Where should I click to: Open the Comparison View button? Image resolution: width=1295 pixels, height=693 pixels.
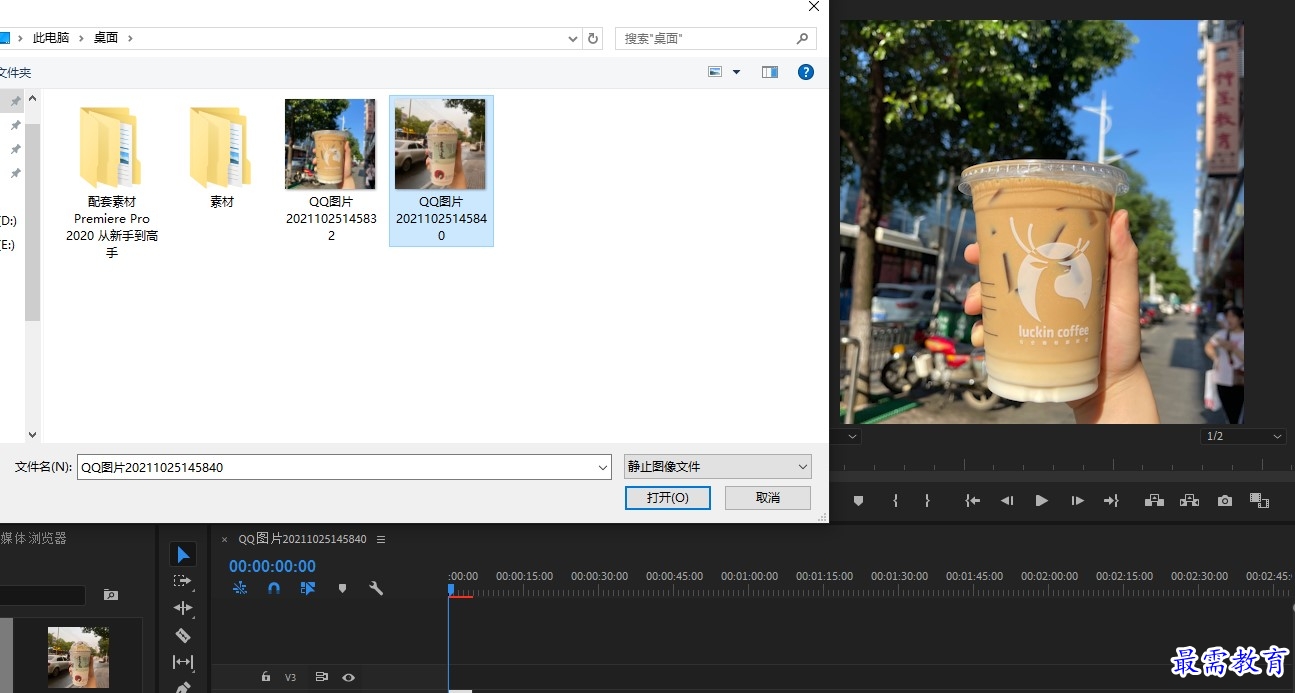(x=1259, y=500)
